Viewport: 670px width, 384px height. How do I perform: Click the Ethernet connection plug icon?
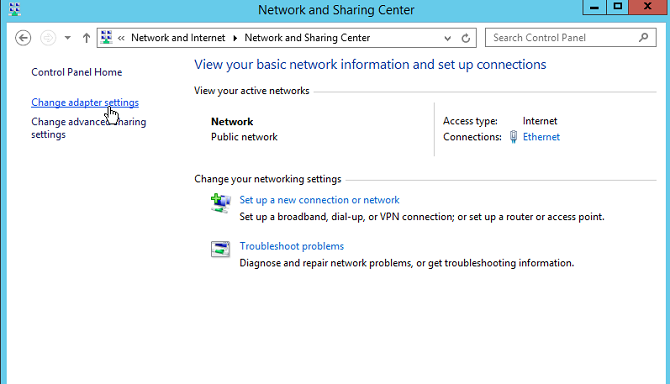tap(513, 137)
